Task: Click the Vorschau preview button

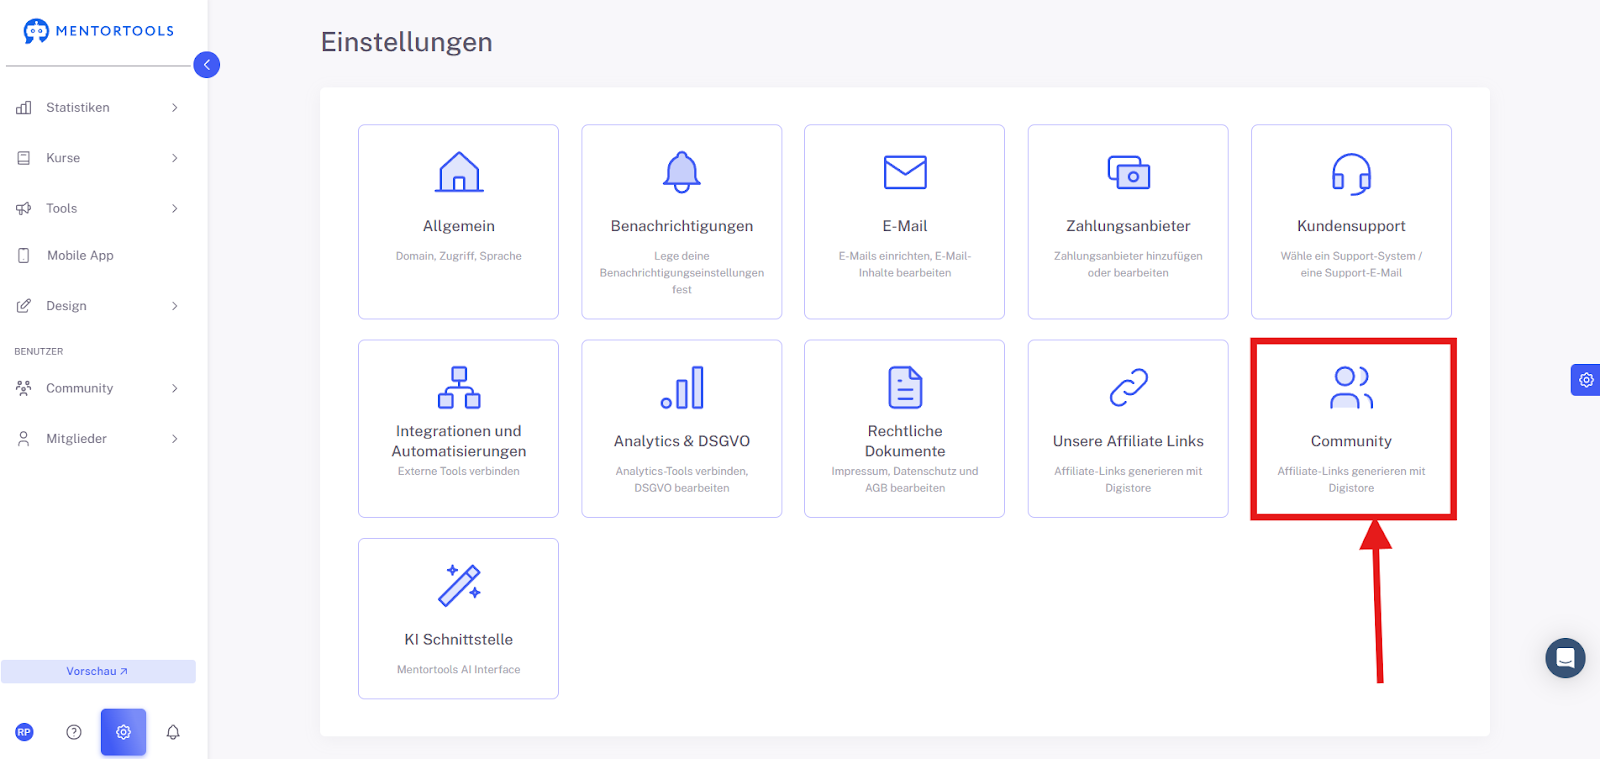Action: (98, 671)
